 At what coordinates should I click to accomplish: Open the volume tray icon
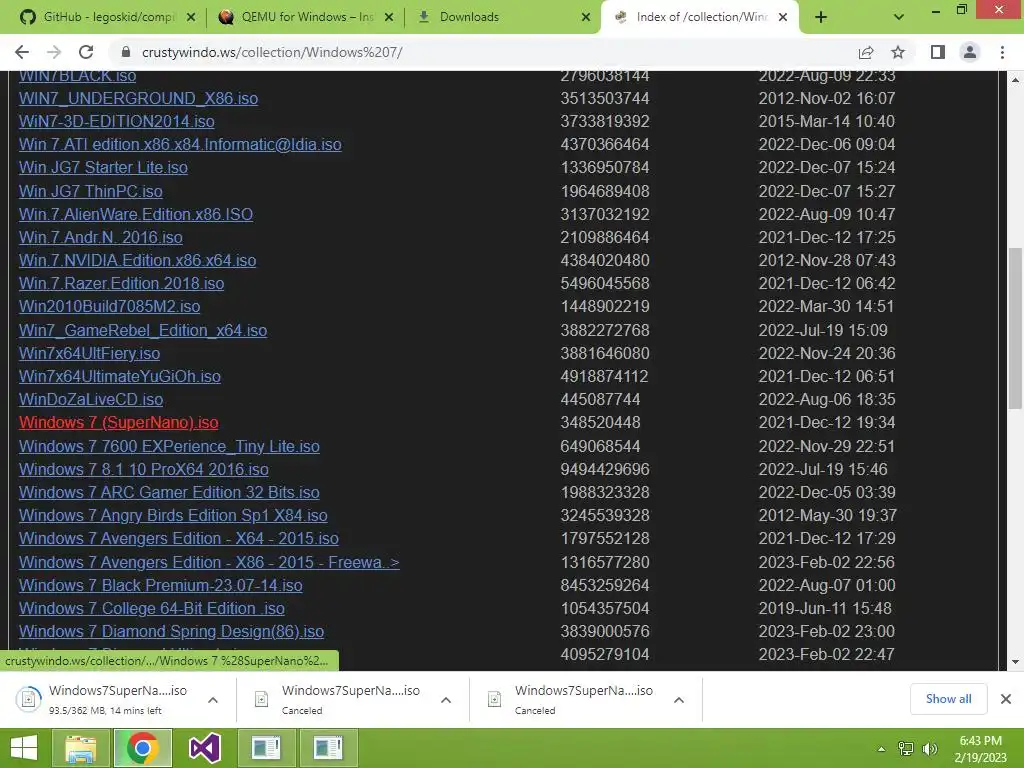(x=930, y=749)
